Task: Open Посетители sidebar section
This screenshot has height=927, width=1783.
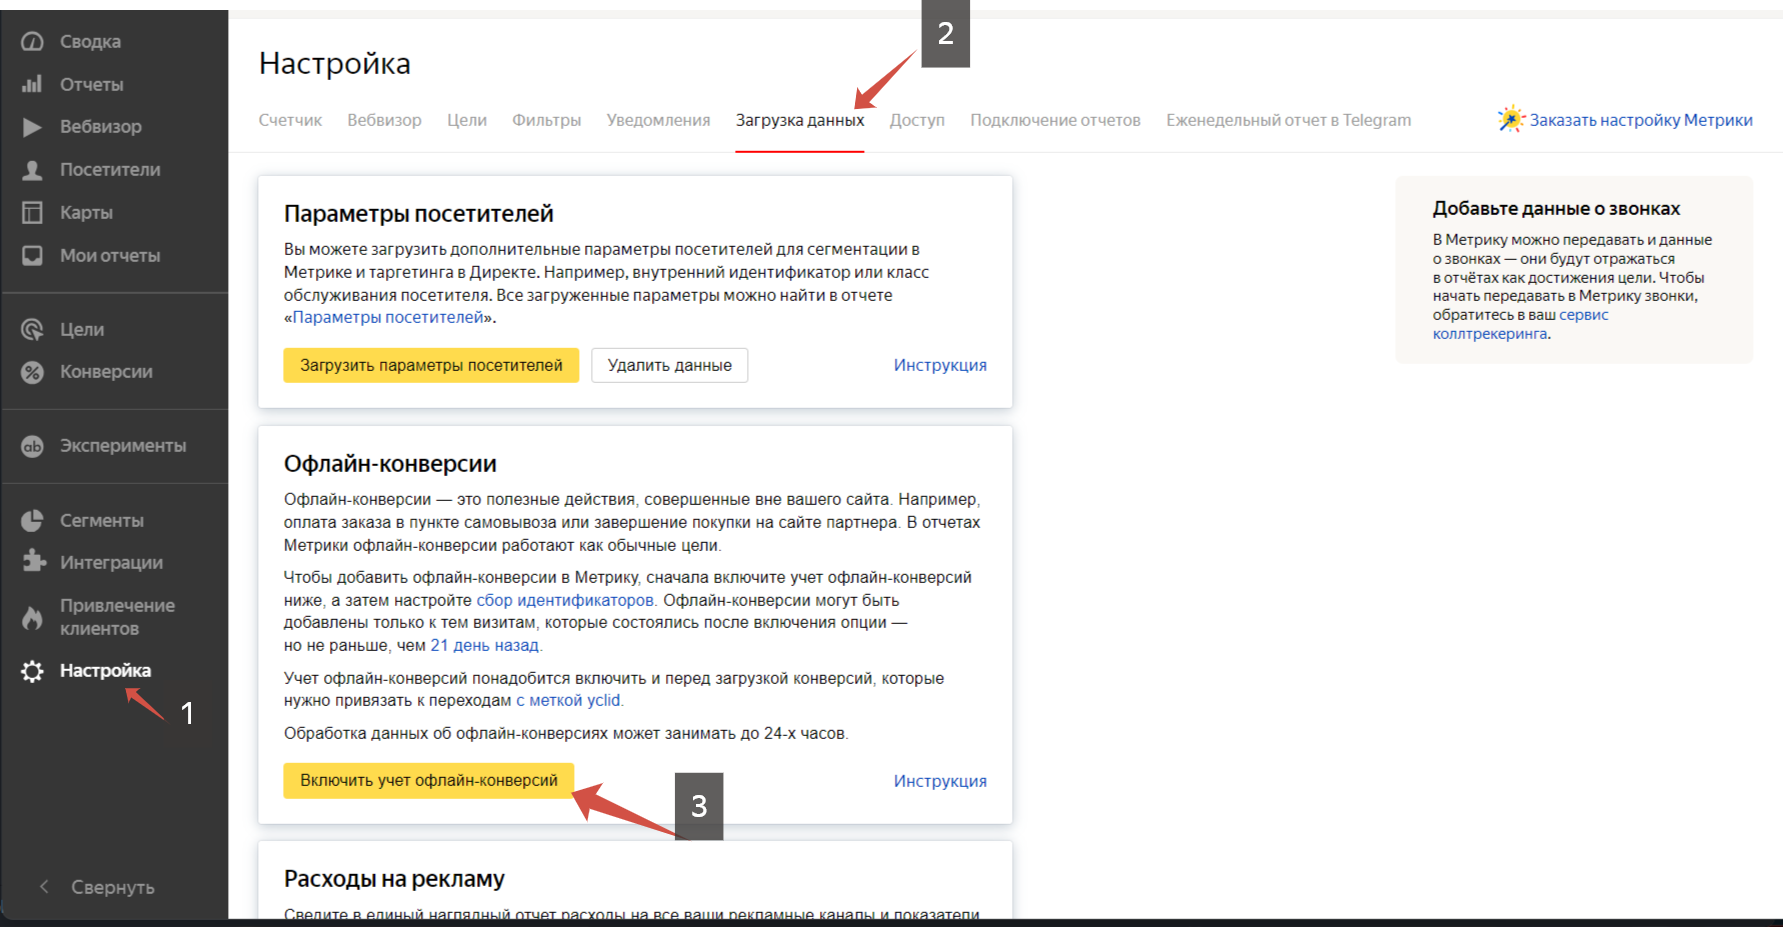Action: click(110, 170)
